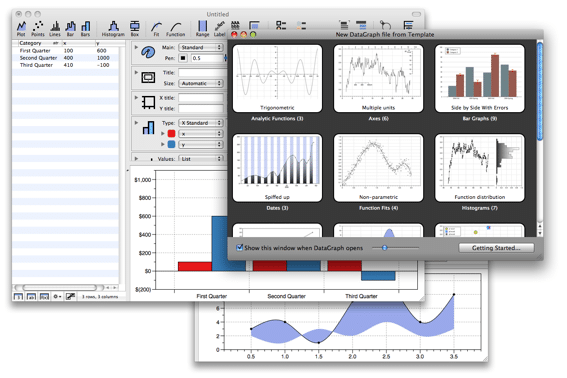The width and height of the screenshot is (567, 378).
Task: Click the Box plot icon
Action: click(135, 29)
